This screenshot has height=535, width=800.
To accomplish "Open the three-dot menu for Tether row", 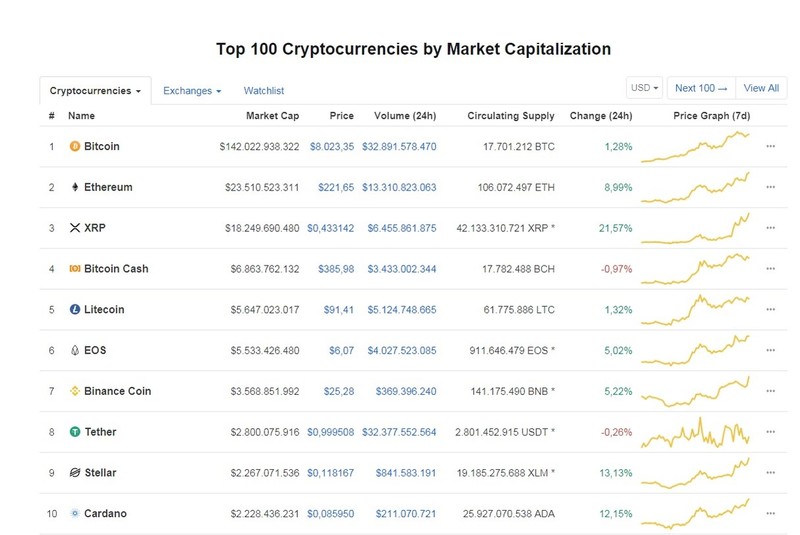I will 770,432.
